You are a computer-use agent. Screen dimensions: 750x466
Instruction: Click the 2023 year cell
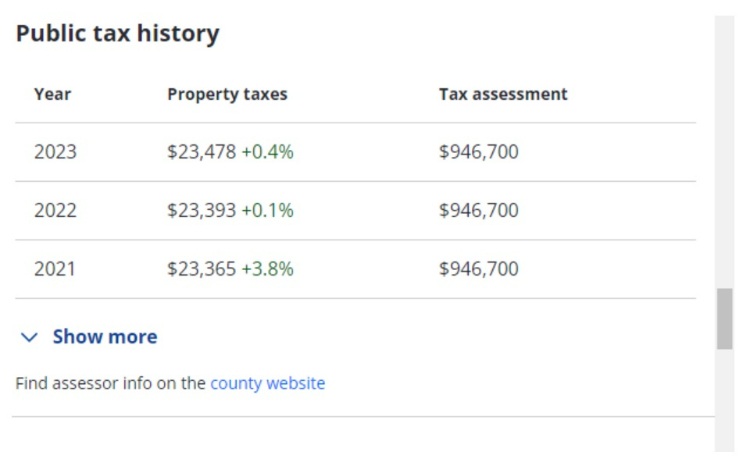pyautogui.click(x=55, y=153)
